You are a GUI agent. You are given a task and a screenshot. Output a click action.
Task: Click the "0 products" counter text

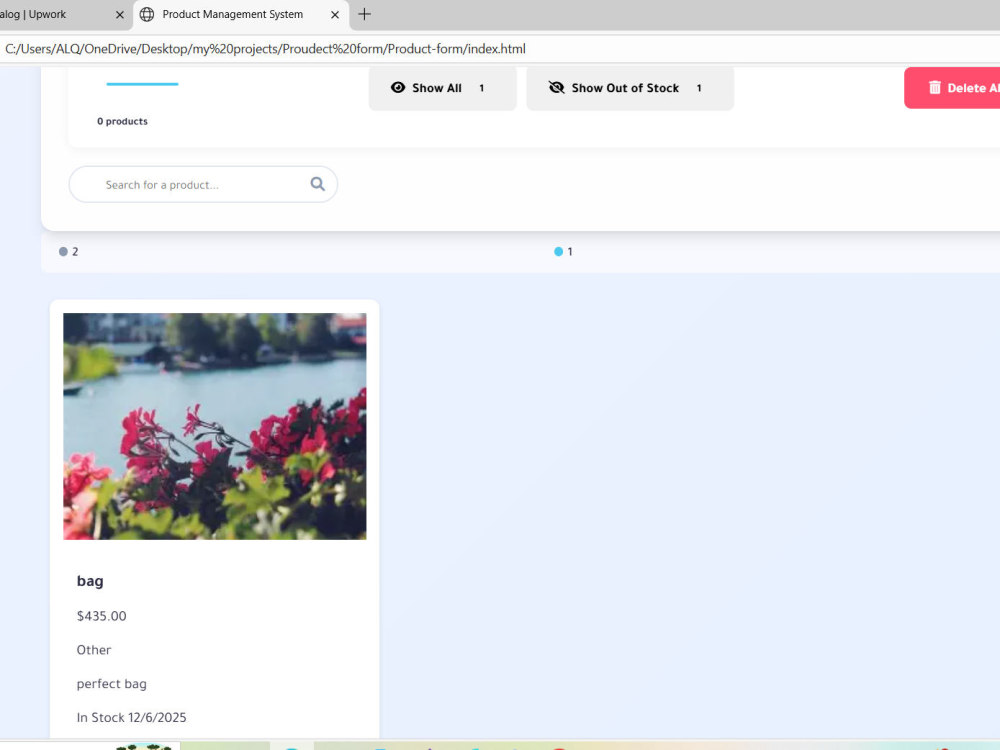tap(122, 121)
